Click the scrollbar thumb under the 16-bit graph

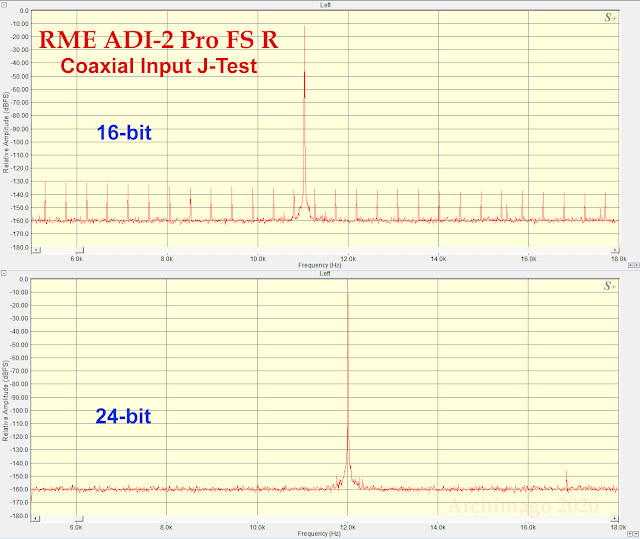point(80,250)
